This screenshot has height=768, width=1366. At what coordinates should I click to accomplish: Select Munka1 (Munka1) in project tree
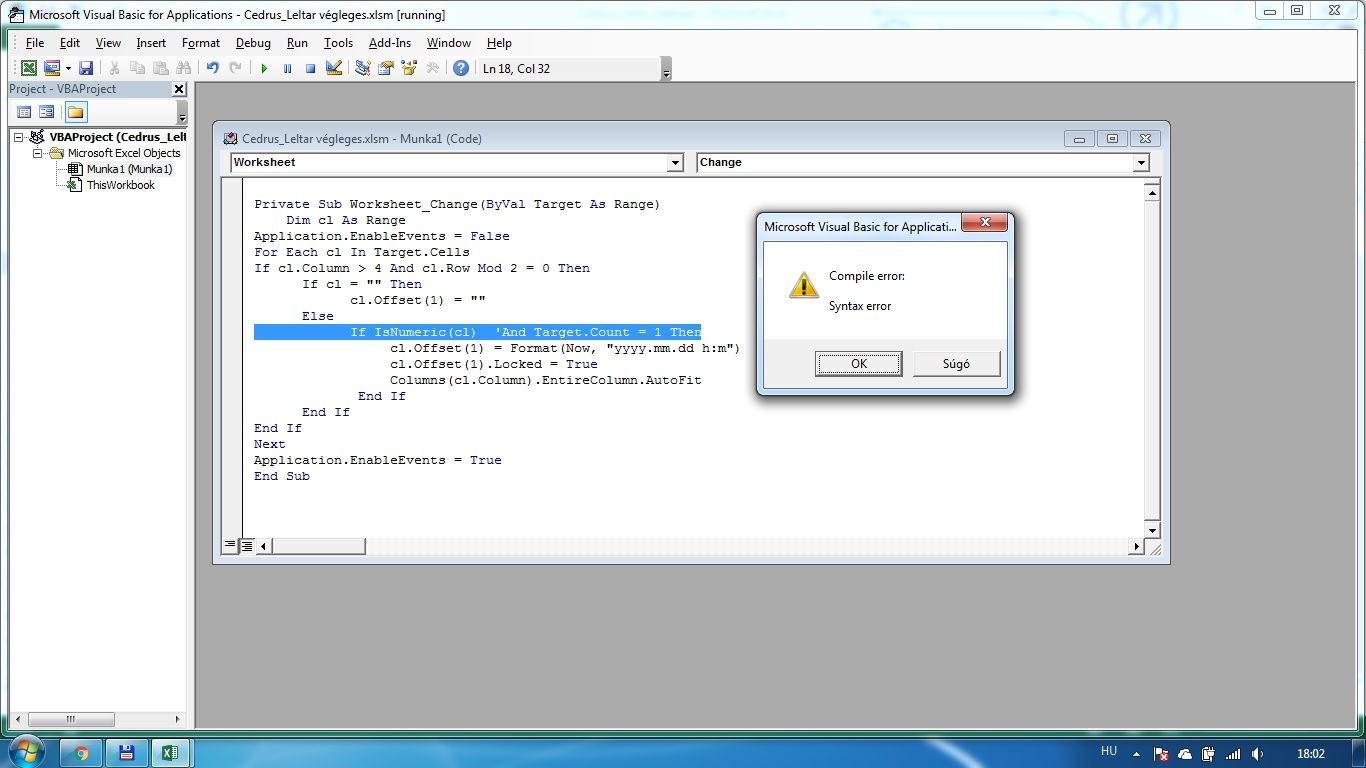coord(129,169)
